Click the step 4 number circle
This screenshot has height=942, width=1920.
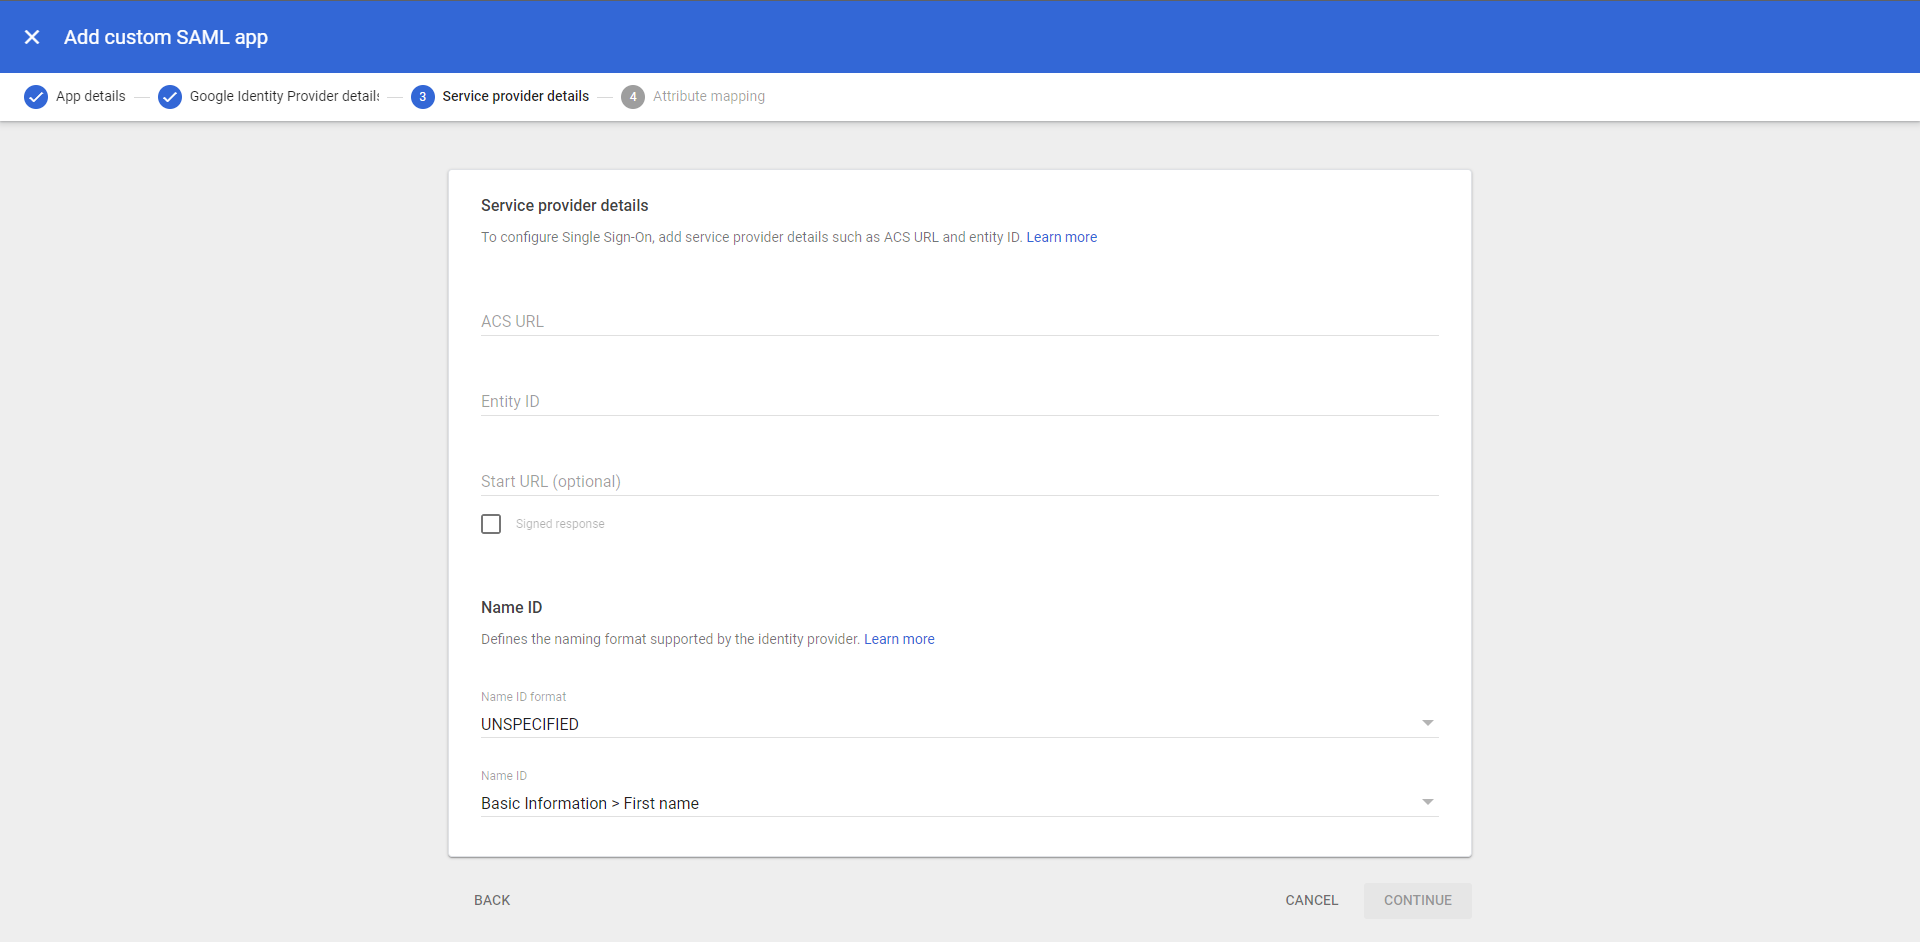[633, 97]
